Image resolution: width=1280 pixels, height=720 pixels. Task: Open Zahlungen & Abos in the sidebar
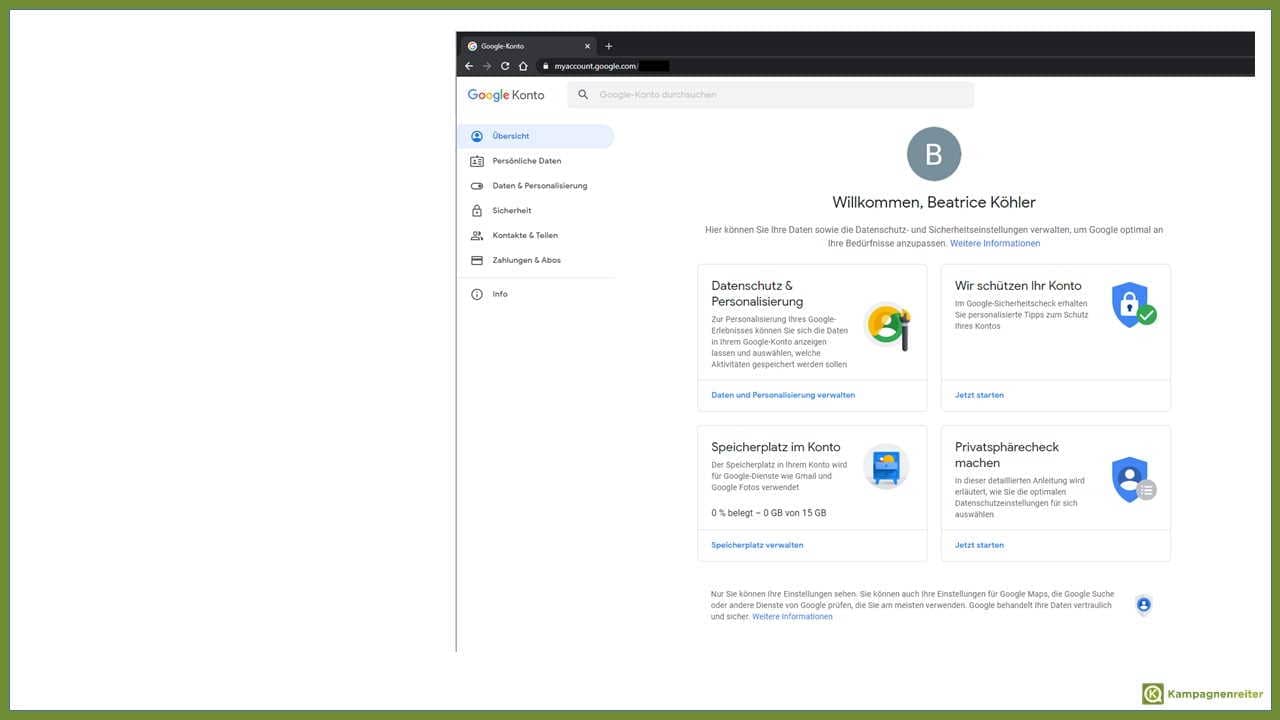coord(535,260)
